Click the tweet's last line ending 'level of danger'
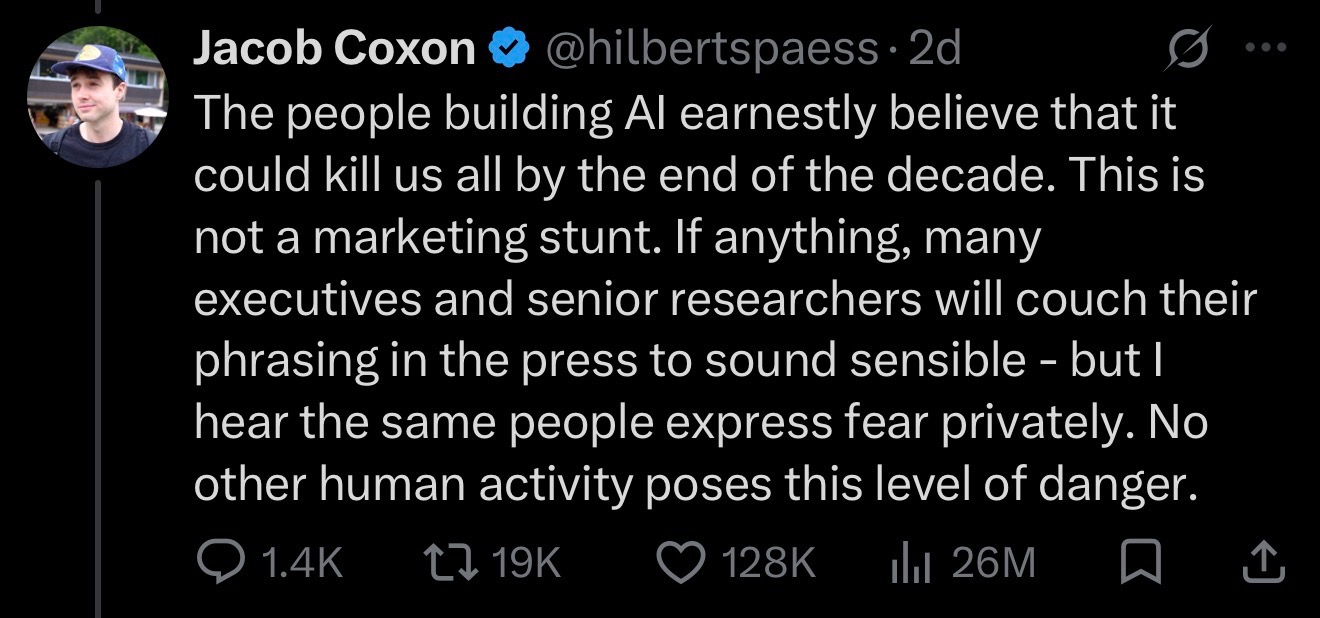 pos(695,485)
